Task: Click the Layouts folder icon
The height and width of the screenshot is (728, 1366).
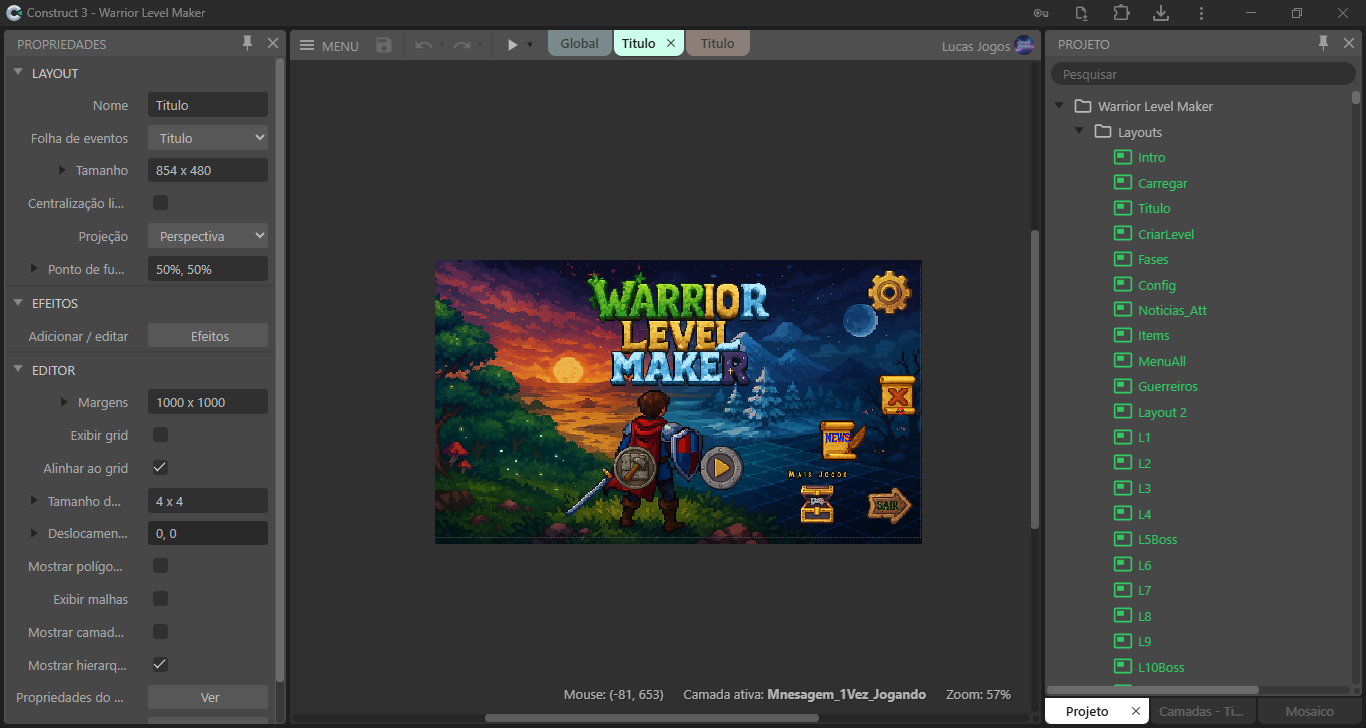Action: click(x=1103, y=132)
